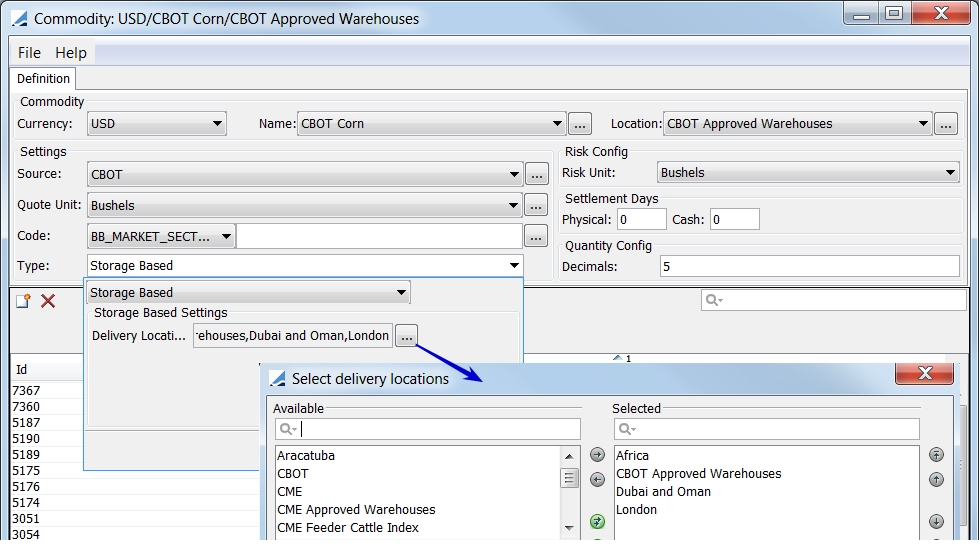Open the File menu
This screenshot has height=552, width=979.
click(x=29, y=53)
